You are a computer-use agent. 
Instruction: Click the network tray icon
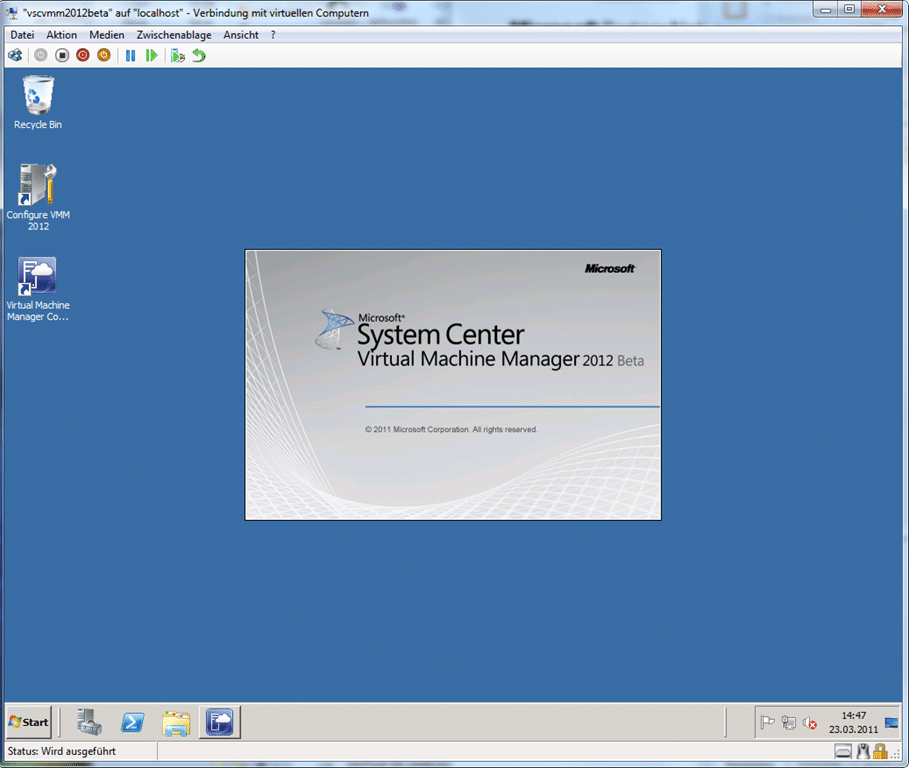coord(788,722)
